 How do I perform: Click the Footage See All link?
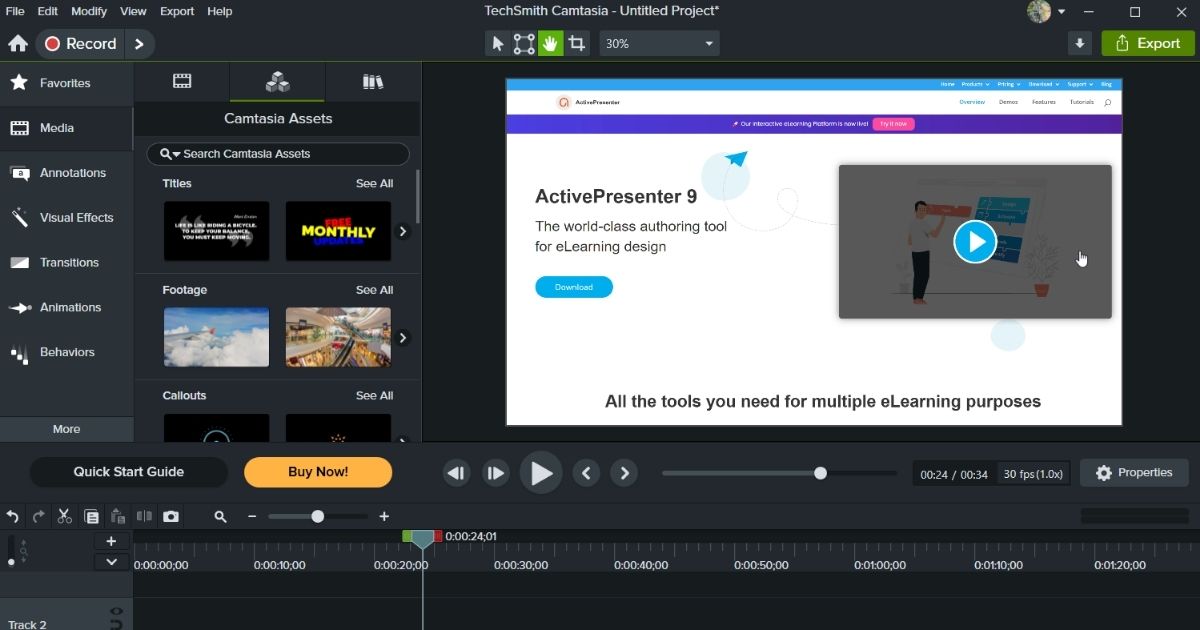tap(374, 289)
